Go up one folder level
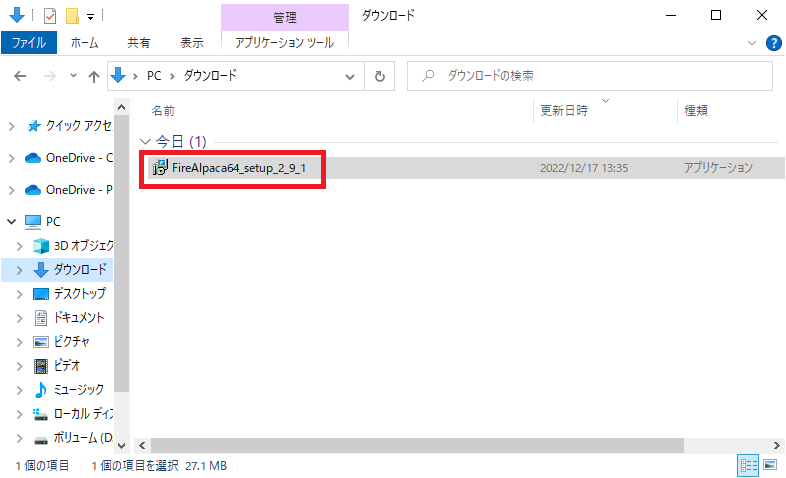The width and height of the screenshot is (786, 478). (94, 76)
